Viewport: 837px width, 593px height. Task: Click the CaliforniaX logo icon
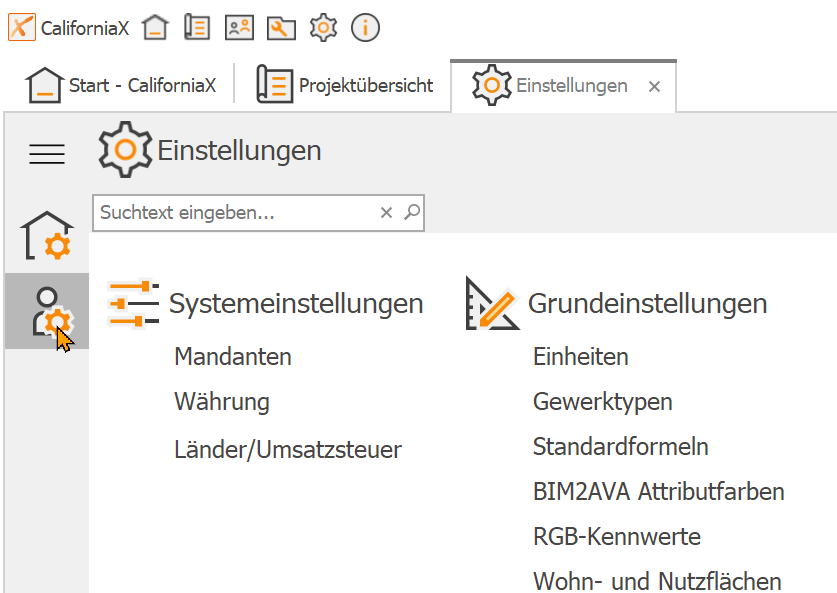tap(21, 27)
